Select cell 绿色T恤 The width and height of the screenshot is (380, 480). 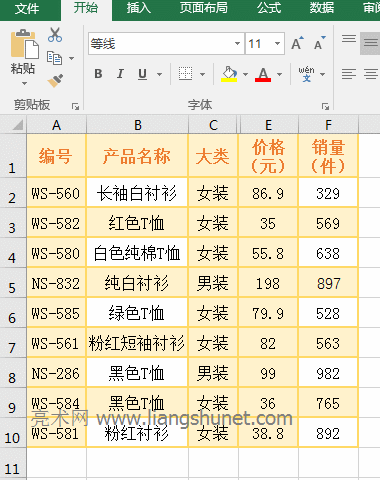pyautogui.click(x=137, y=313)
